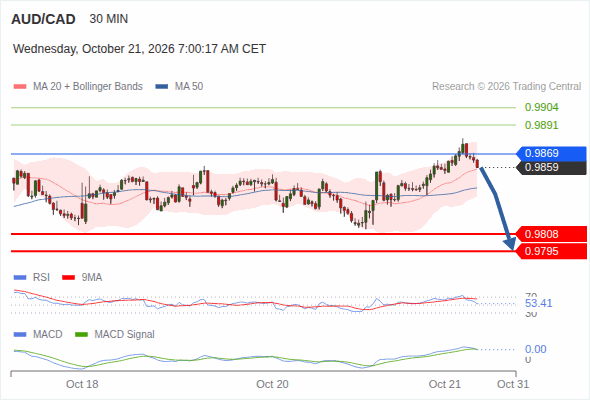
Task: Click the MACD Signal legend label
Action: (x=125, y=335)
